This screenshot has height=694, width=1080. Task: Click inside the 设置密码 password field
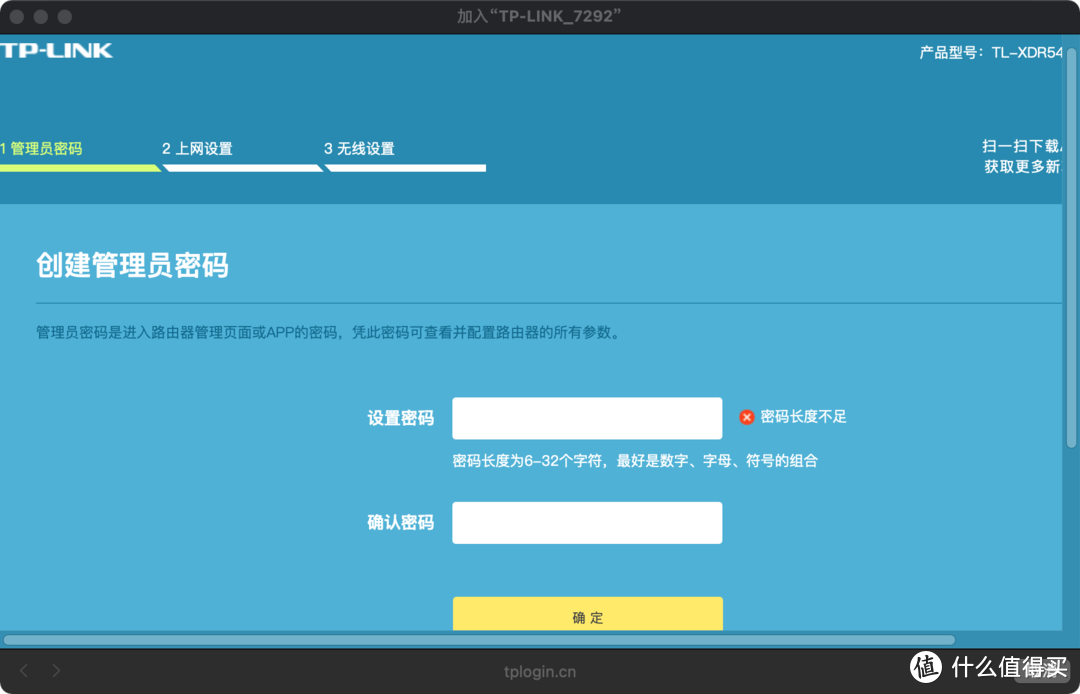pos(587,417)
